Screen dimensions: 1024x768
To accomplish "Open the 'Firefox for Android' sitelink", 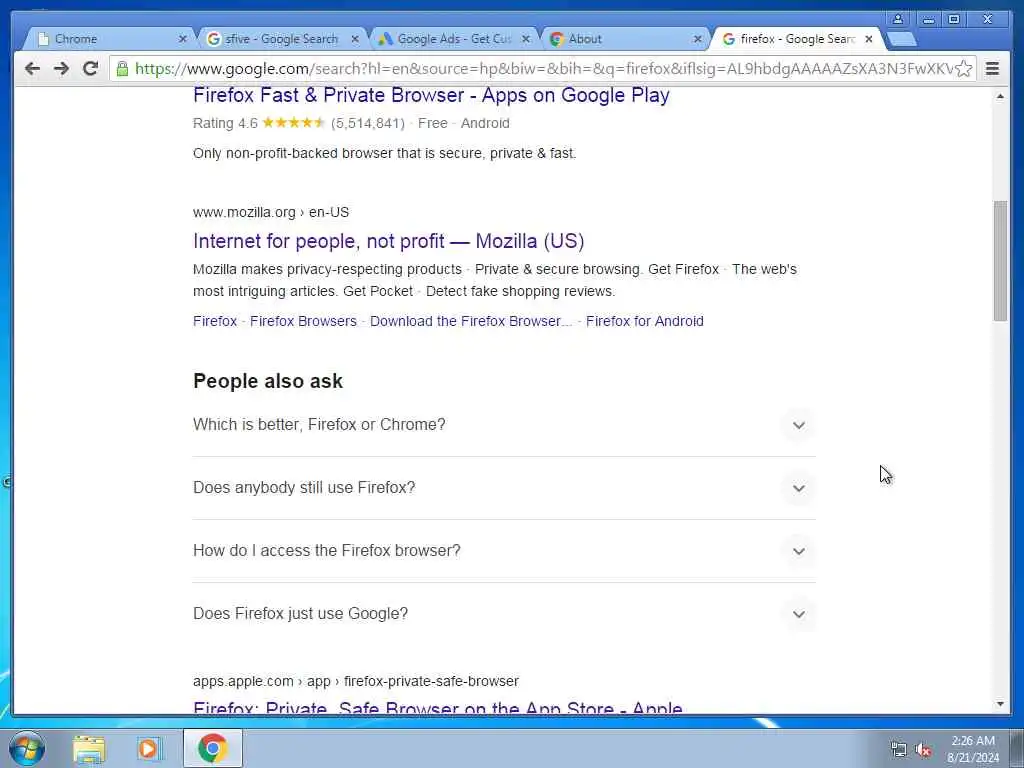I will 645,321.
